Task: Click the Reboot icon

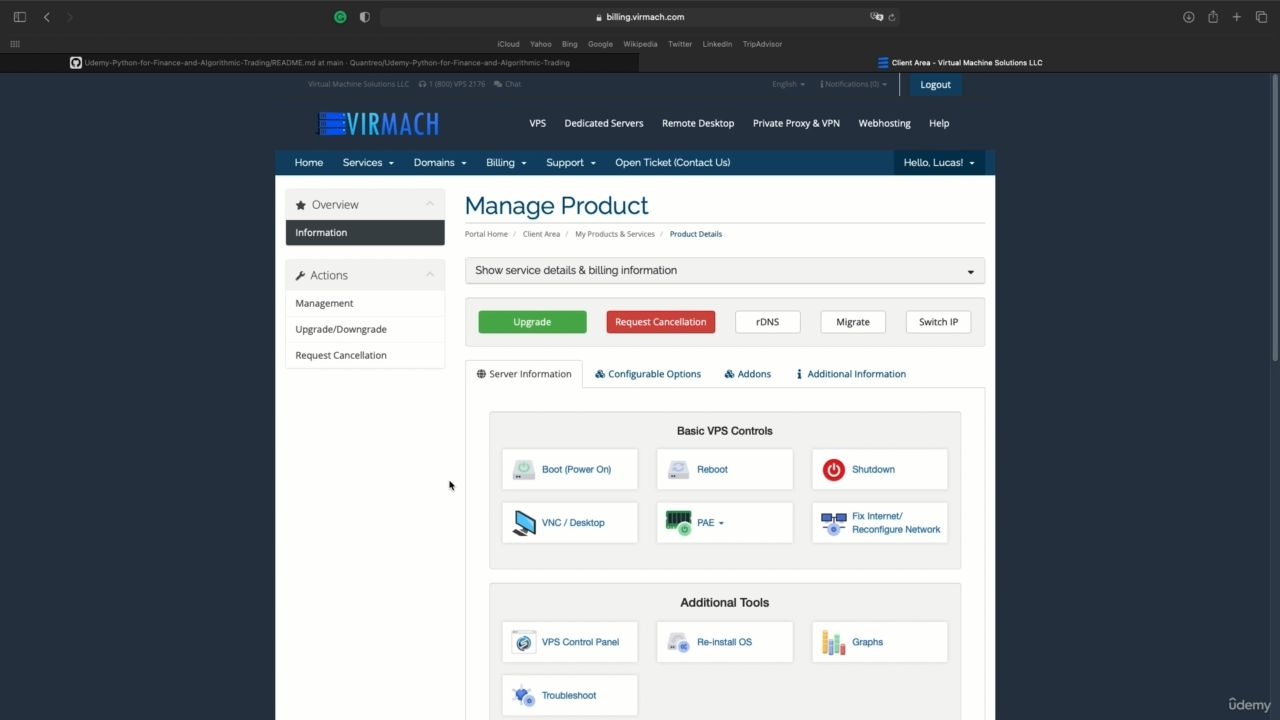Action: [679, 469]
